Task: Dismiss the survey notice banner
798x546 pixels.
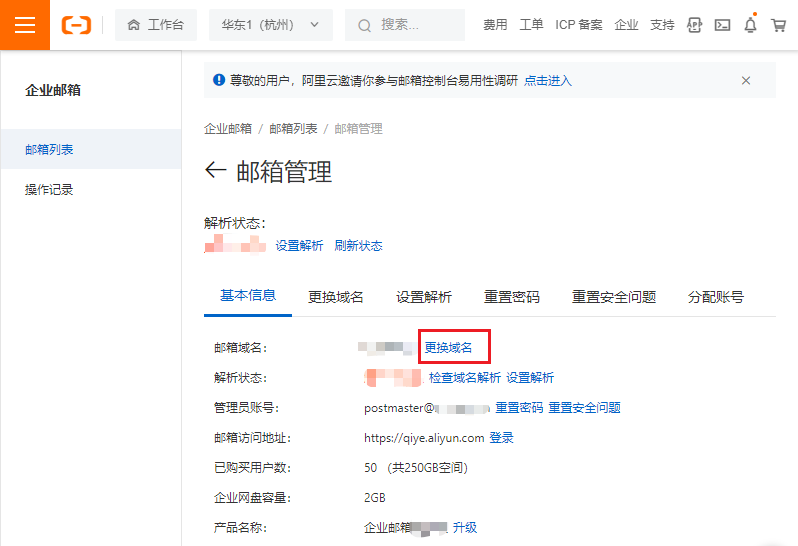Action: point(746,81)
